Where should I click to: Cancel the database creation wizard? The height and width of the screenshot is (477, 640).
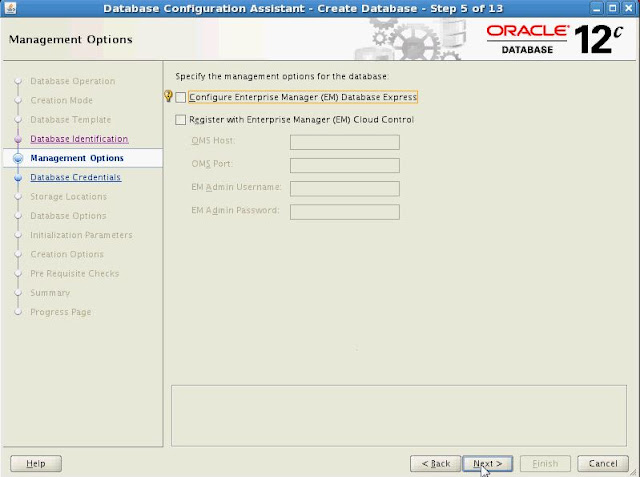[x=603, y=464]
